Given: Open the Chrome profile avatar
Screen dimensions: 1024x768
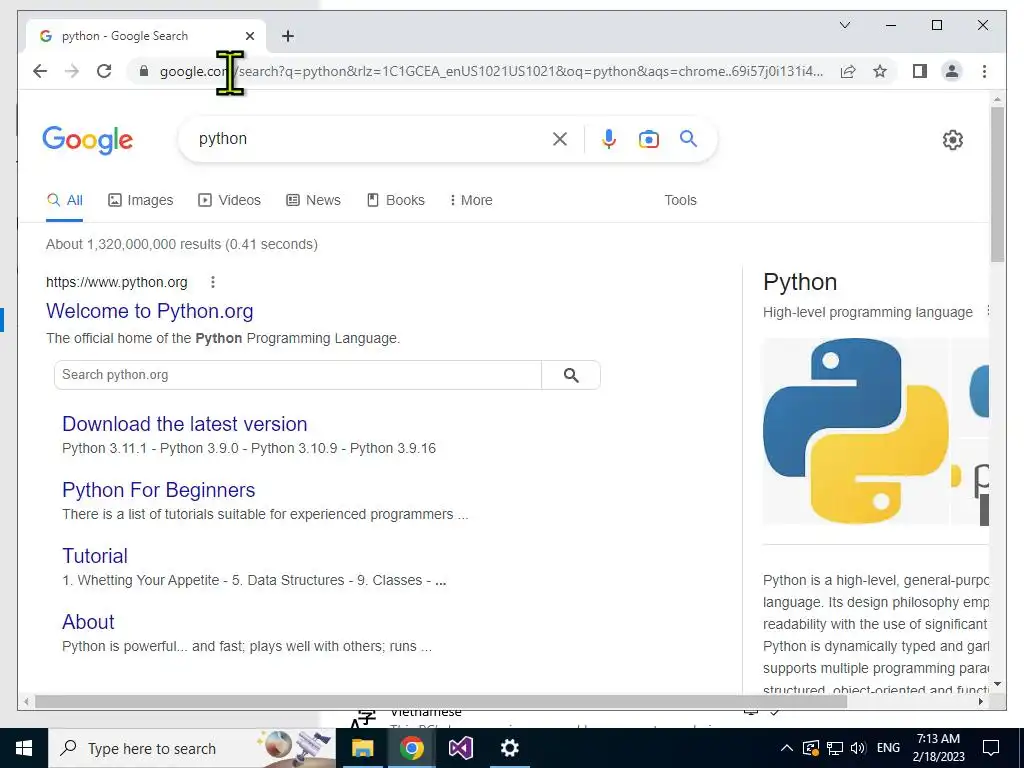Looking at the screenshot, I should point(952,71).
